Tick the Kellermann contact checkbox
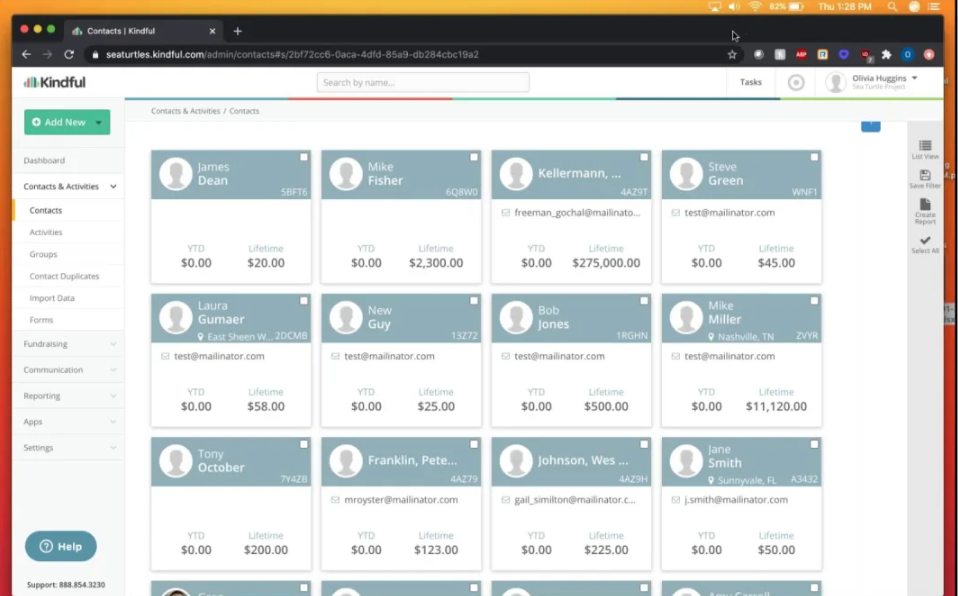 [x=644, y=157]
